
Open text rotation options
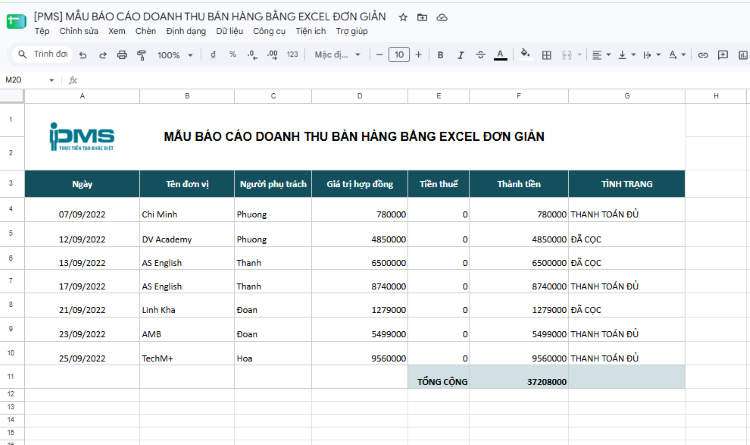(676, 55)
